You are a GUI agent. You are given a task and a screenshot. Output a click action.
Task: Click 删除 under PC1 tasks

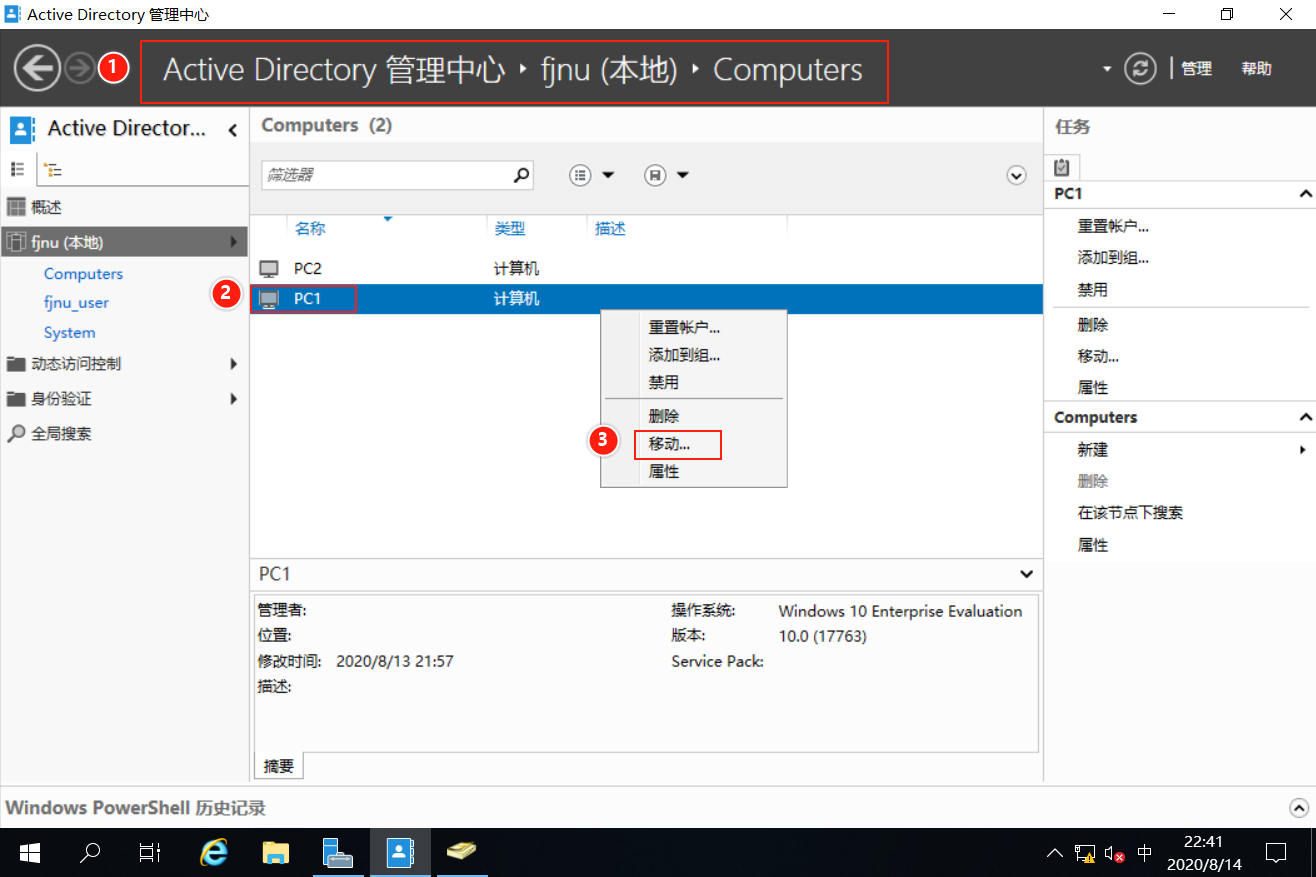1093,325
